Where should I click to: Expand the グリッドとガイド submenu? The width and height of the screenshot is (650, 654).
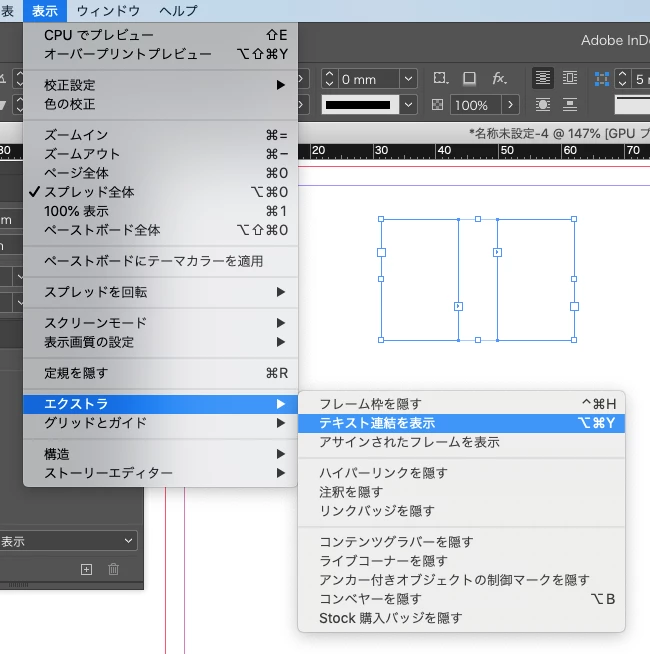(x=161, y=423)
